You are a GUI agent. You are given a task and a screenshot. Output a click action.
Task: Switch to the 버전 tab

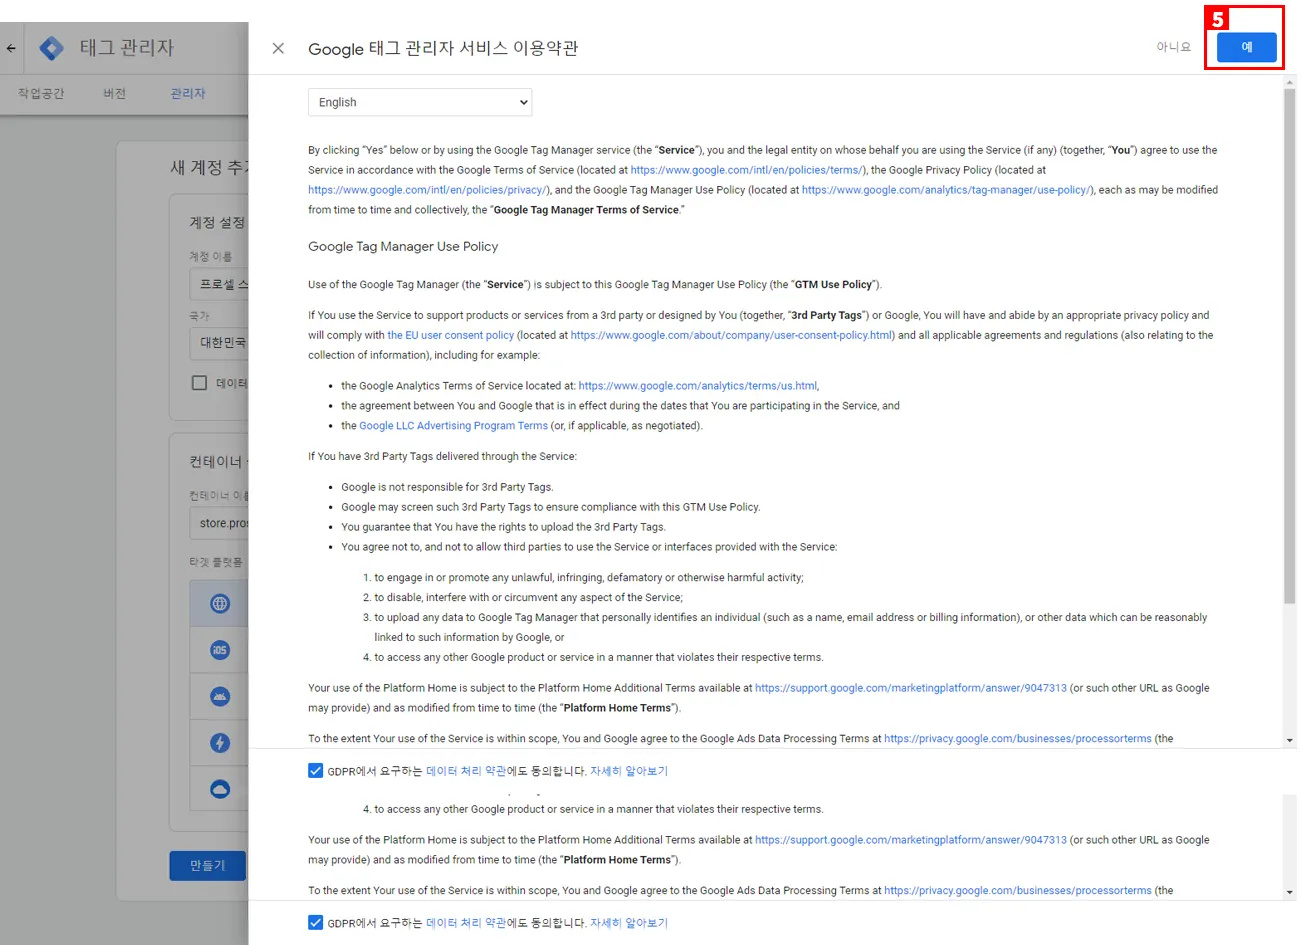115,93
